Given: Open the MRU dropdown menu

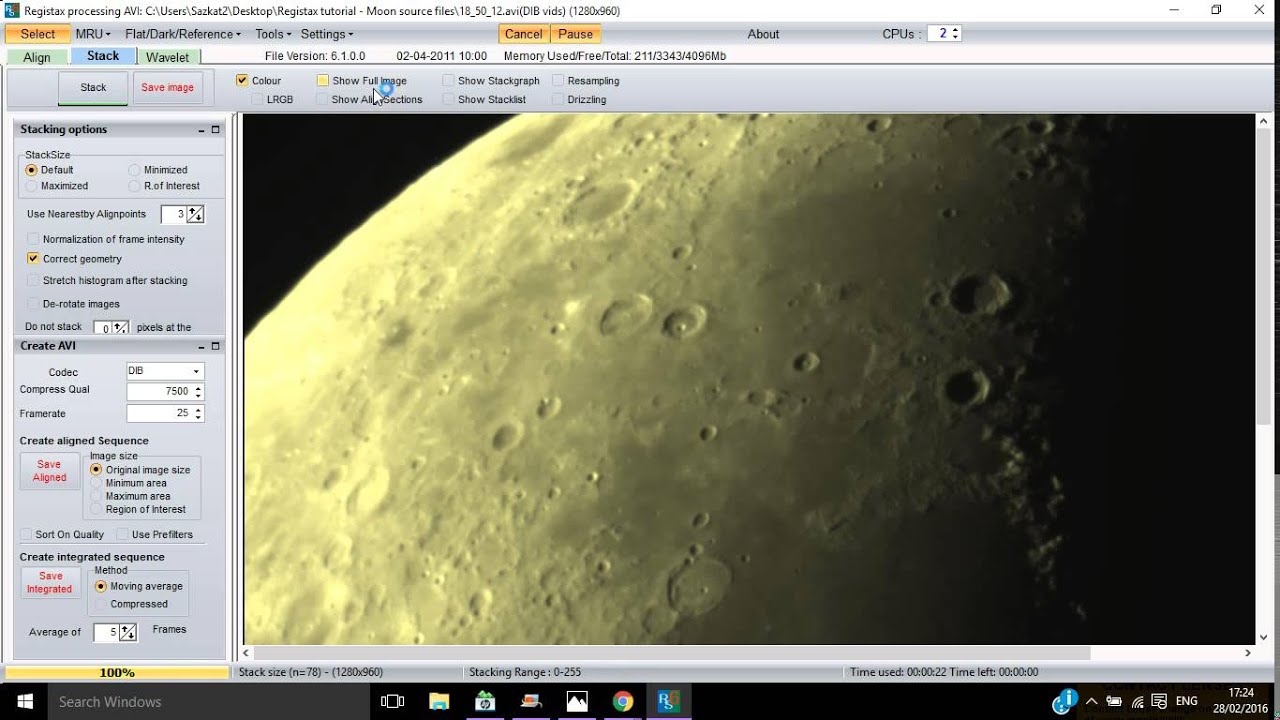Looking at the screenshot, I should (92, 34).
